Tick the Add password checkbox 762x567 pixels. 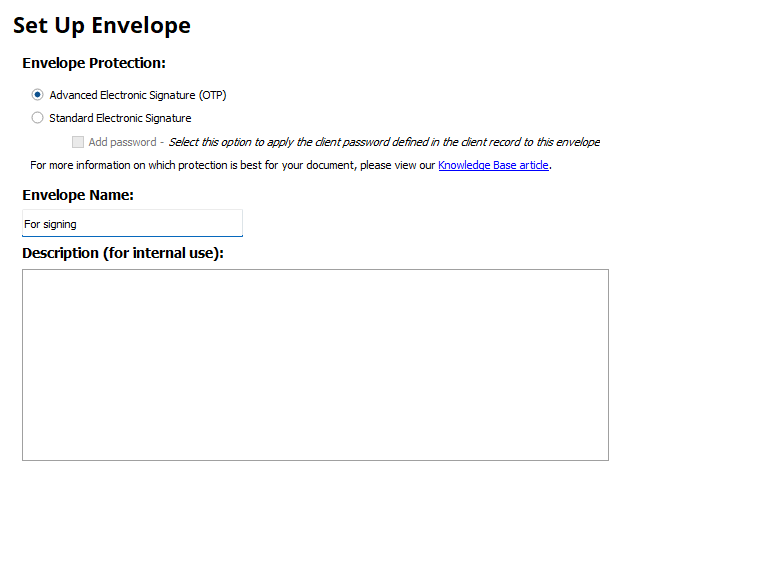[78, 142]
